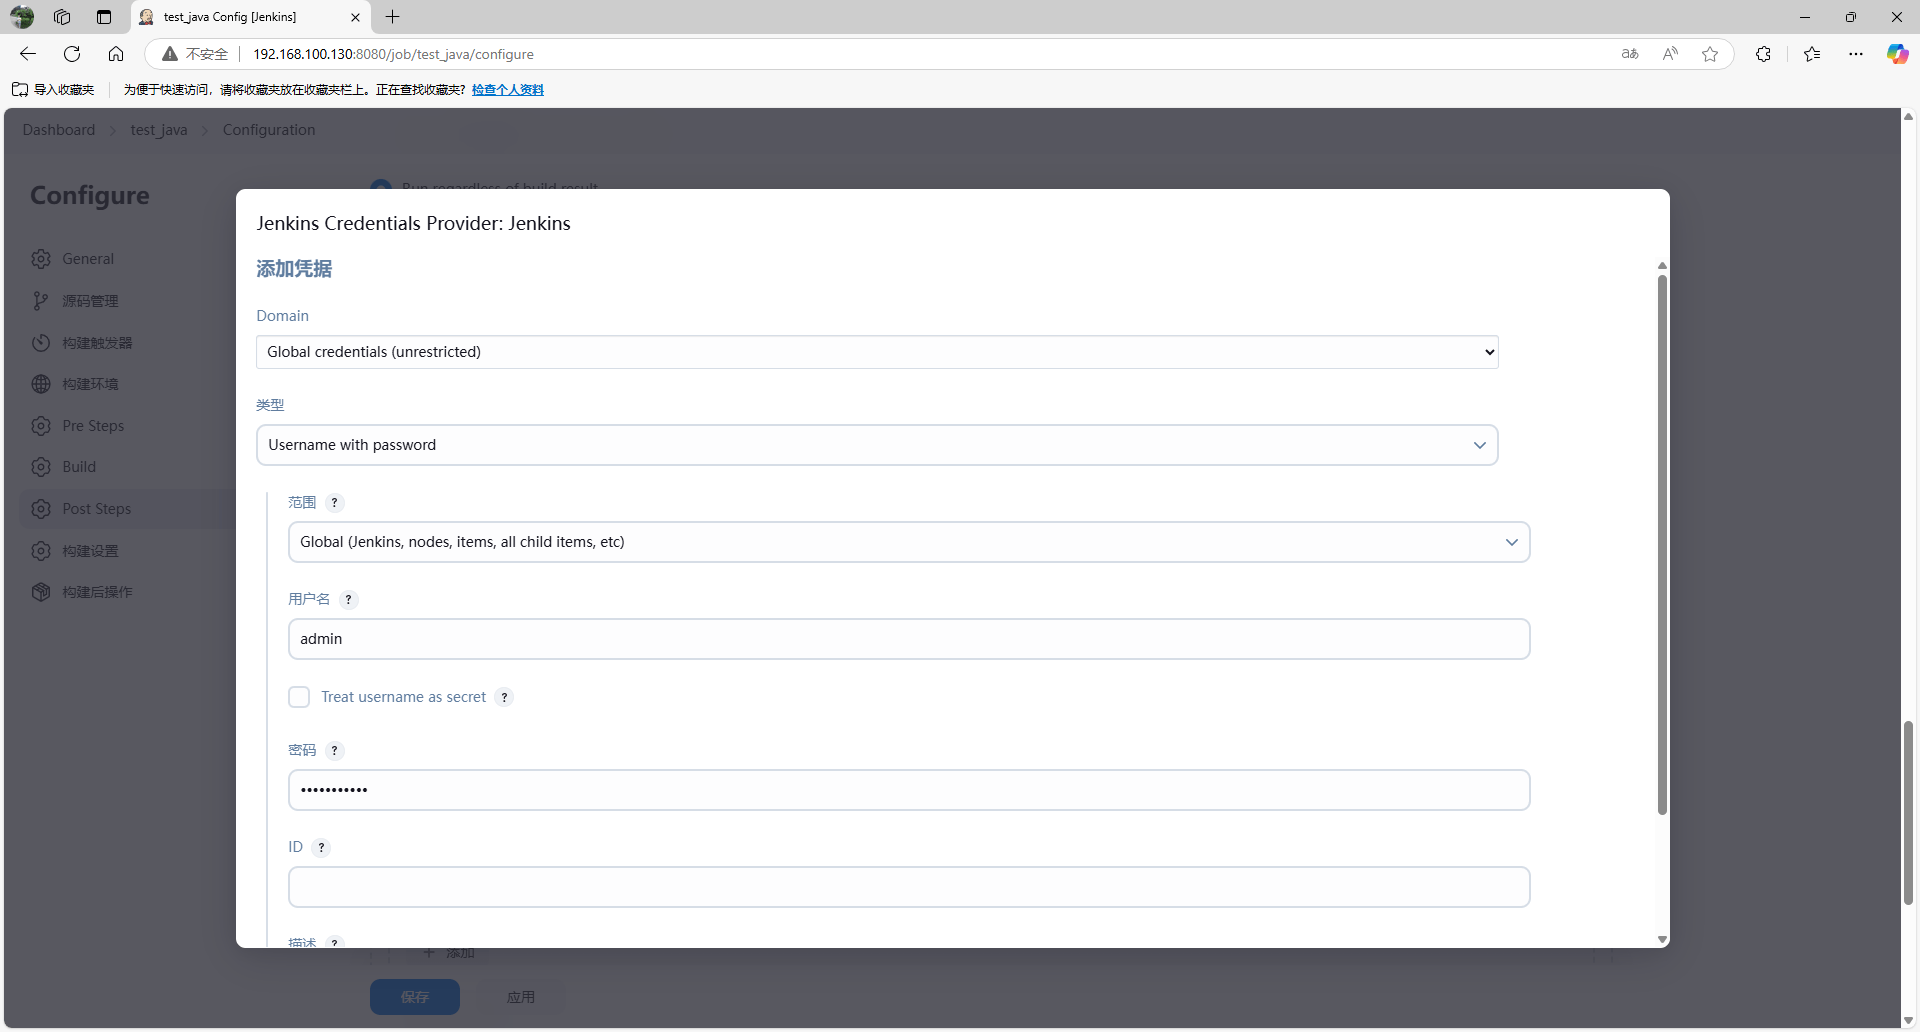Open a new browser tab

393,17
